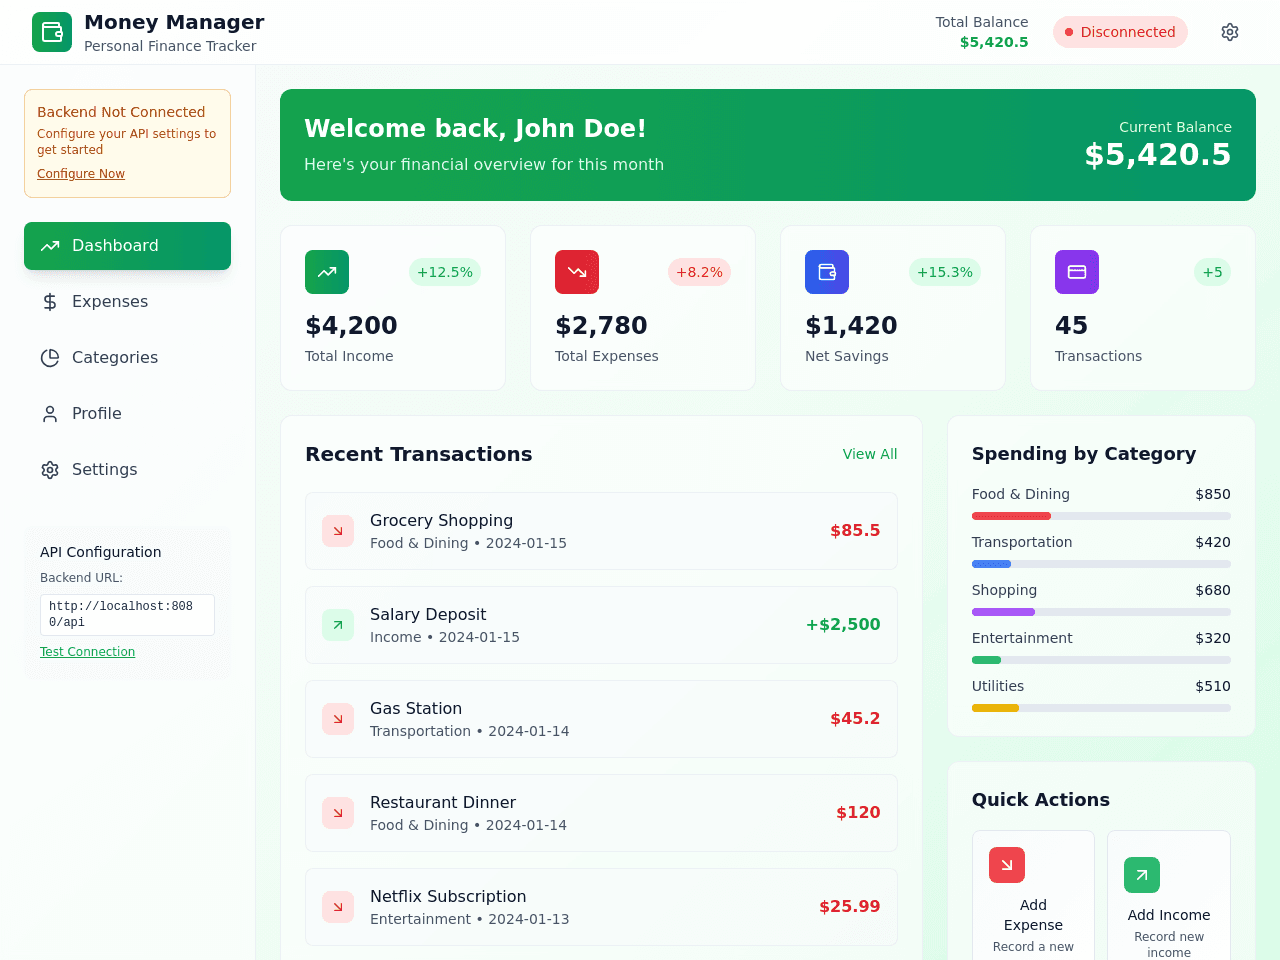Click the sidebar Settings gear icon

click(50, 470)
